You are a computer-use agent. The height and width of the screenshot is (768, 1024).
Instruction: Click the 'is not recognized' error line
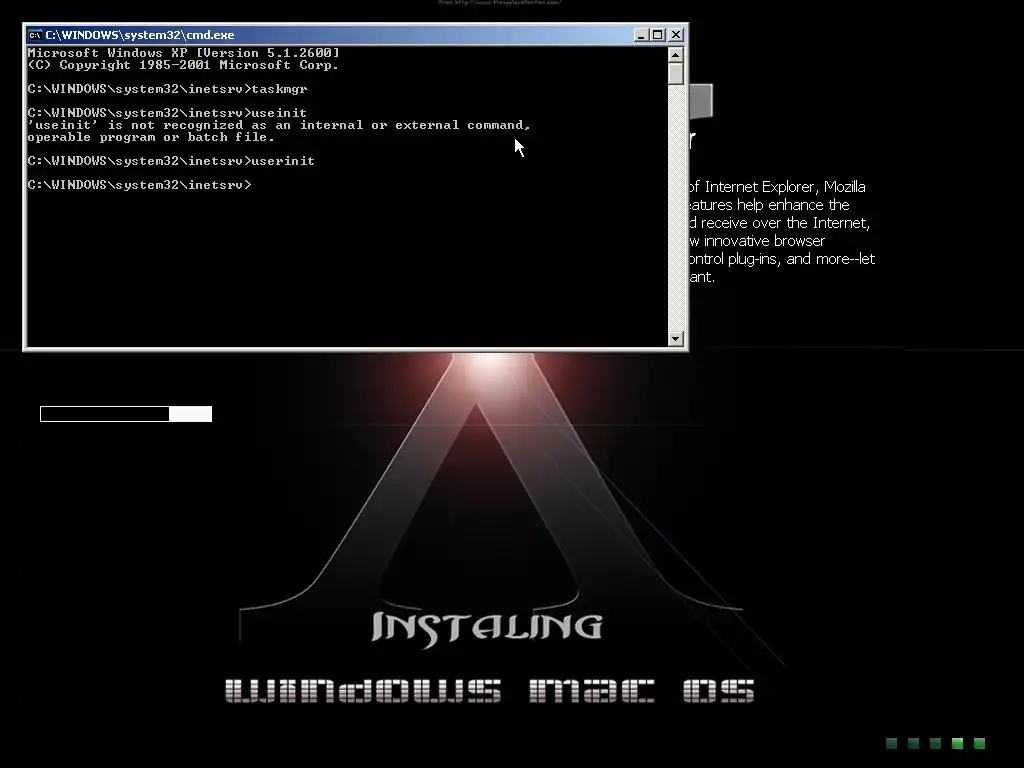(279, 125)
